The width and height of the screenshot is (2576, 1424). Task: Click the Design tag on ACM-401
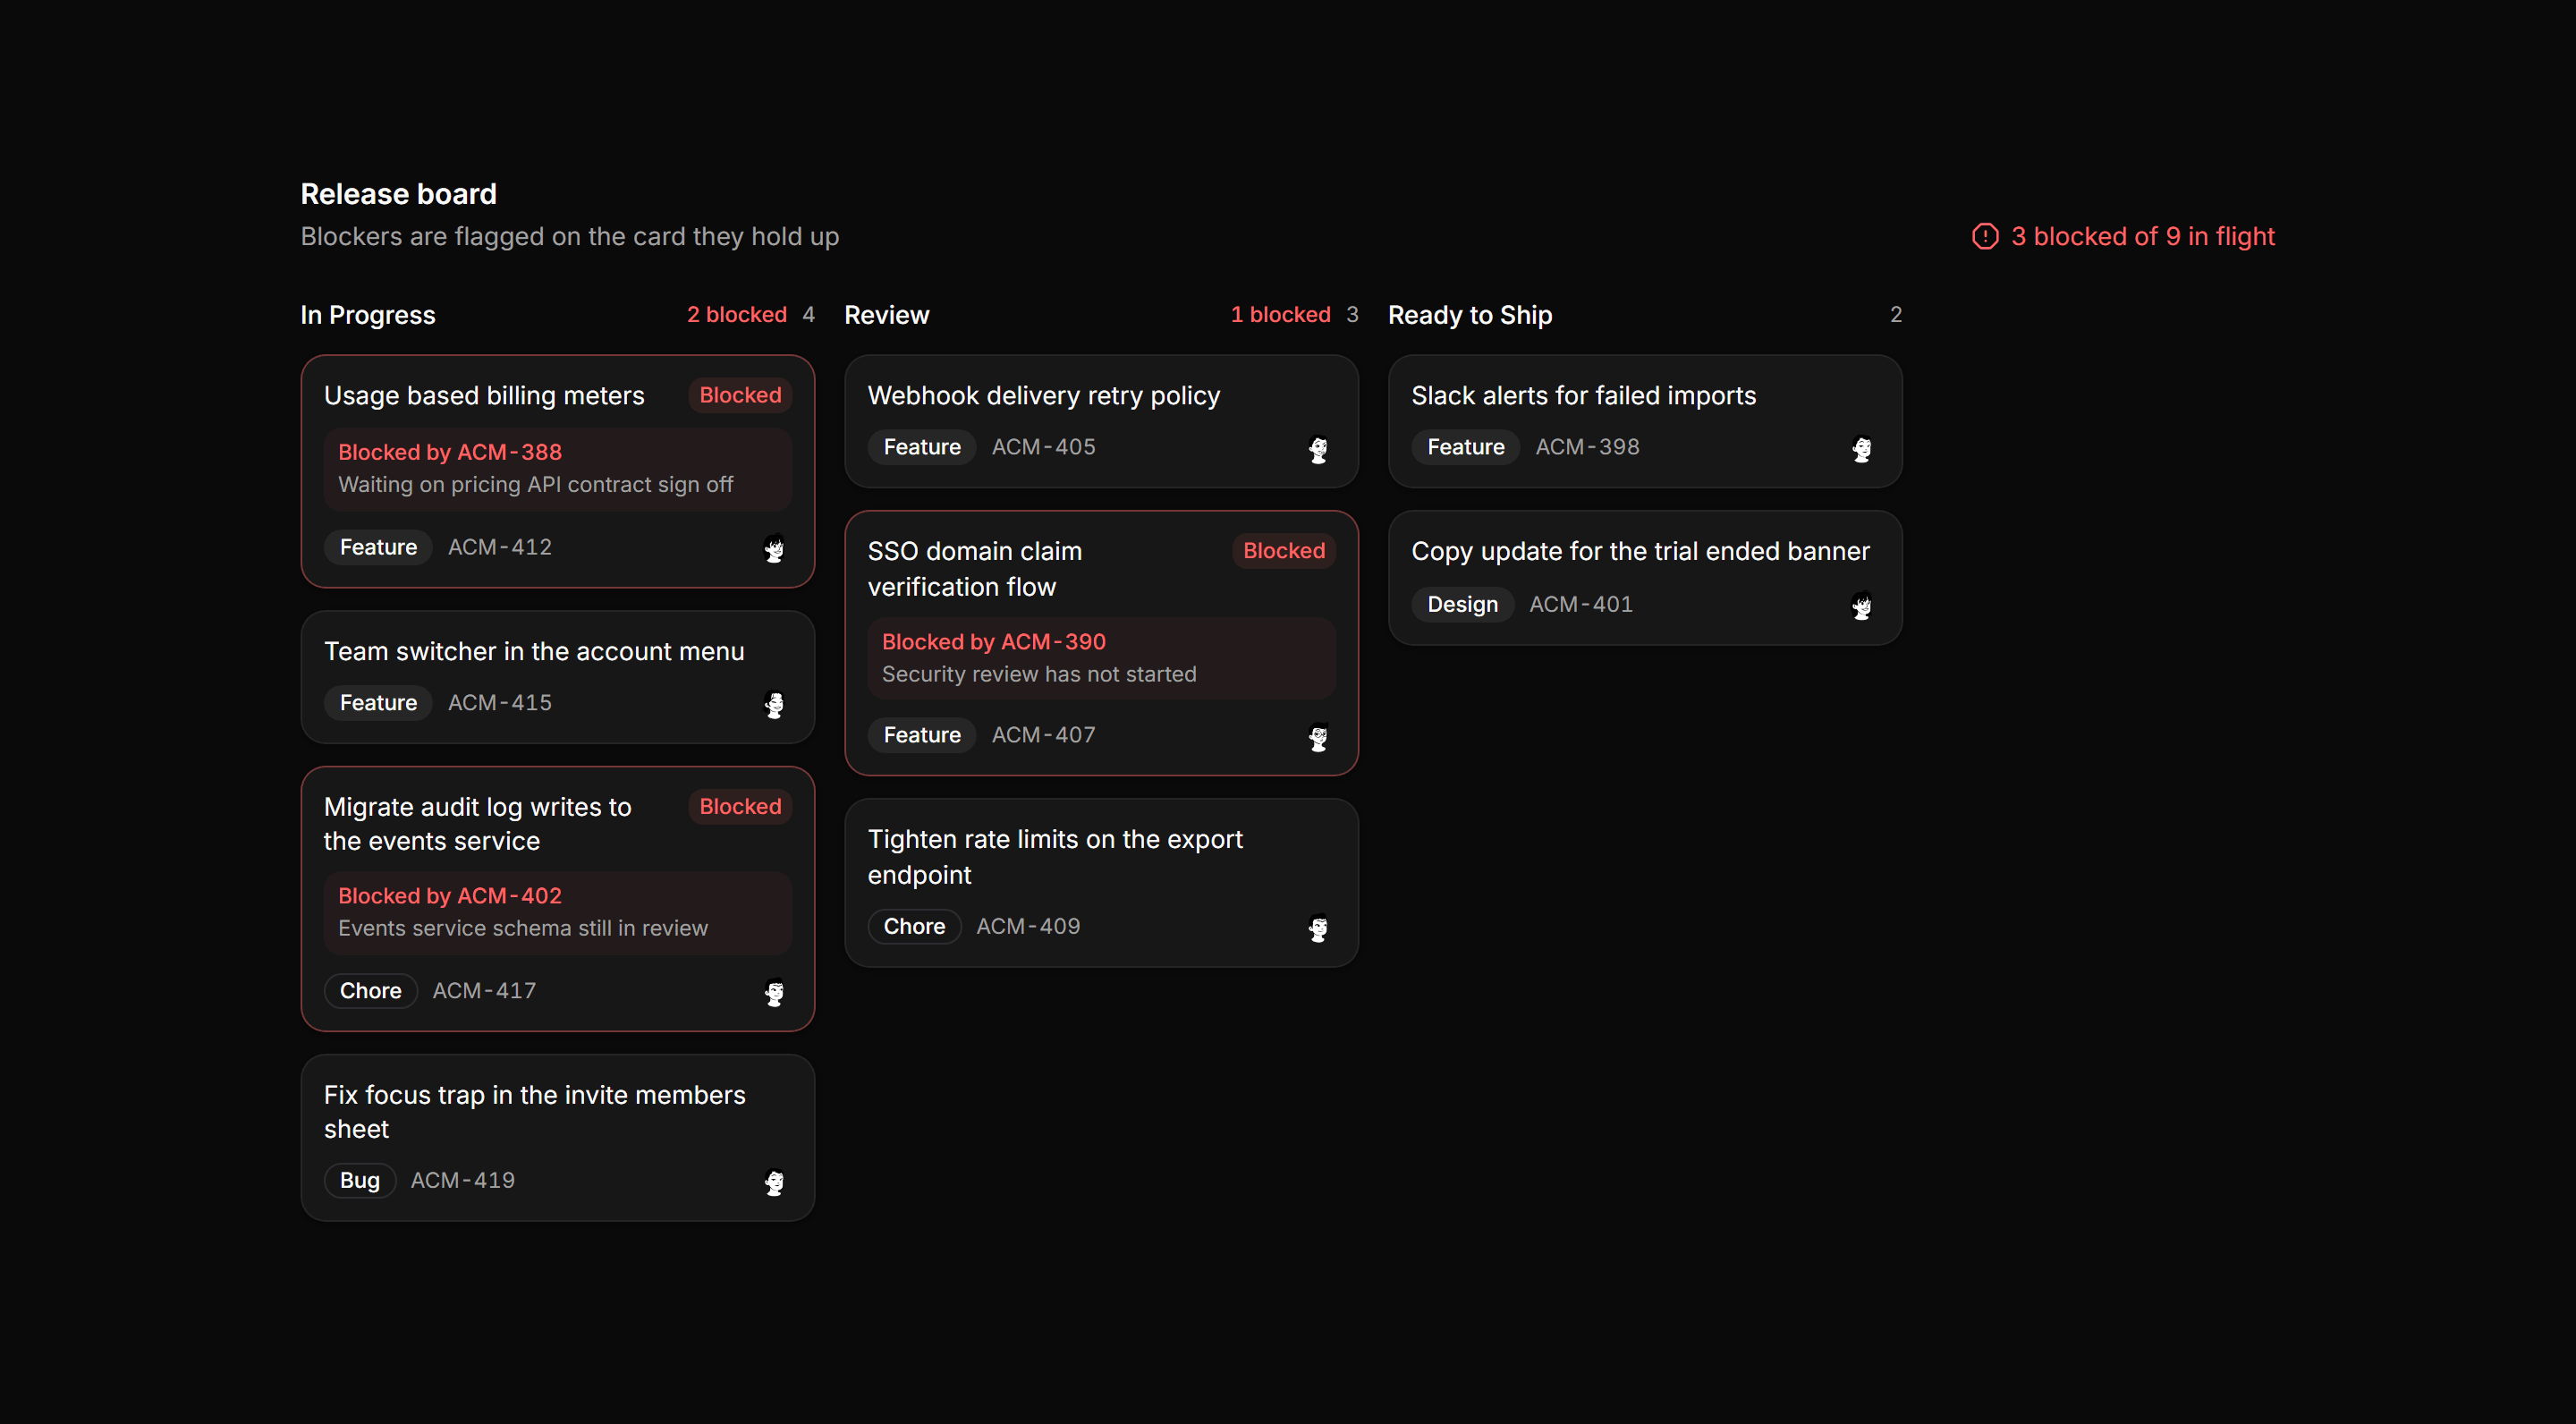(x=1462, y=605)
